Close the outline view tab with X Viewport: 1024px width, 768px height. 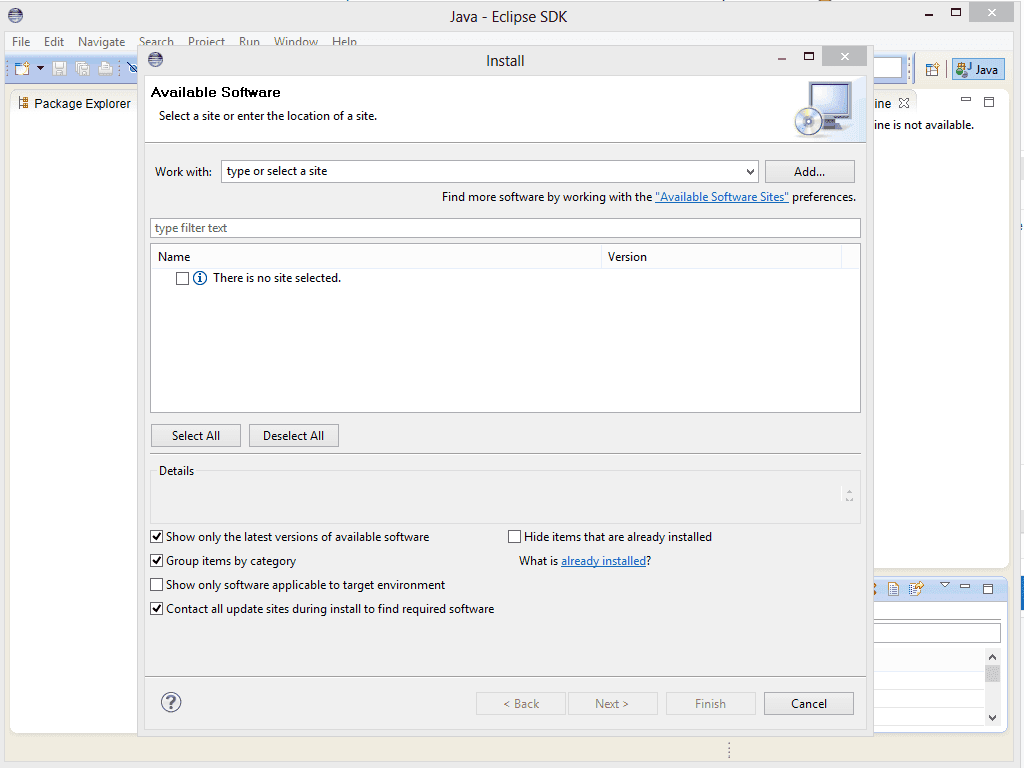tap(904, 103)
